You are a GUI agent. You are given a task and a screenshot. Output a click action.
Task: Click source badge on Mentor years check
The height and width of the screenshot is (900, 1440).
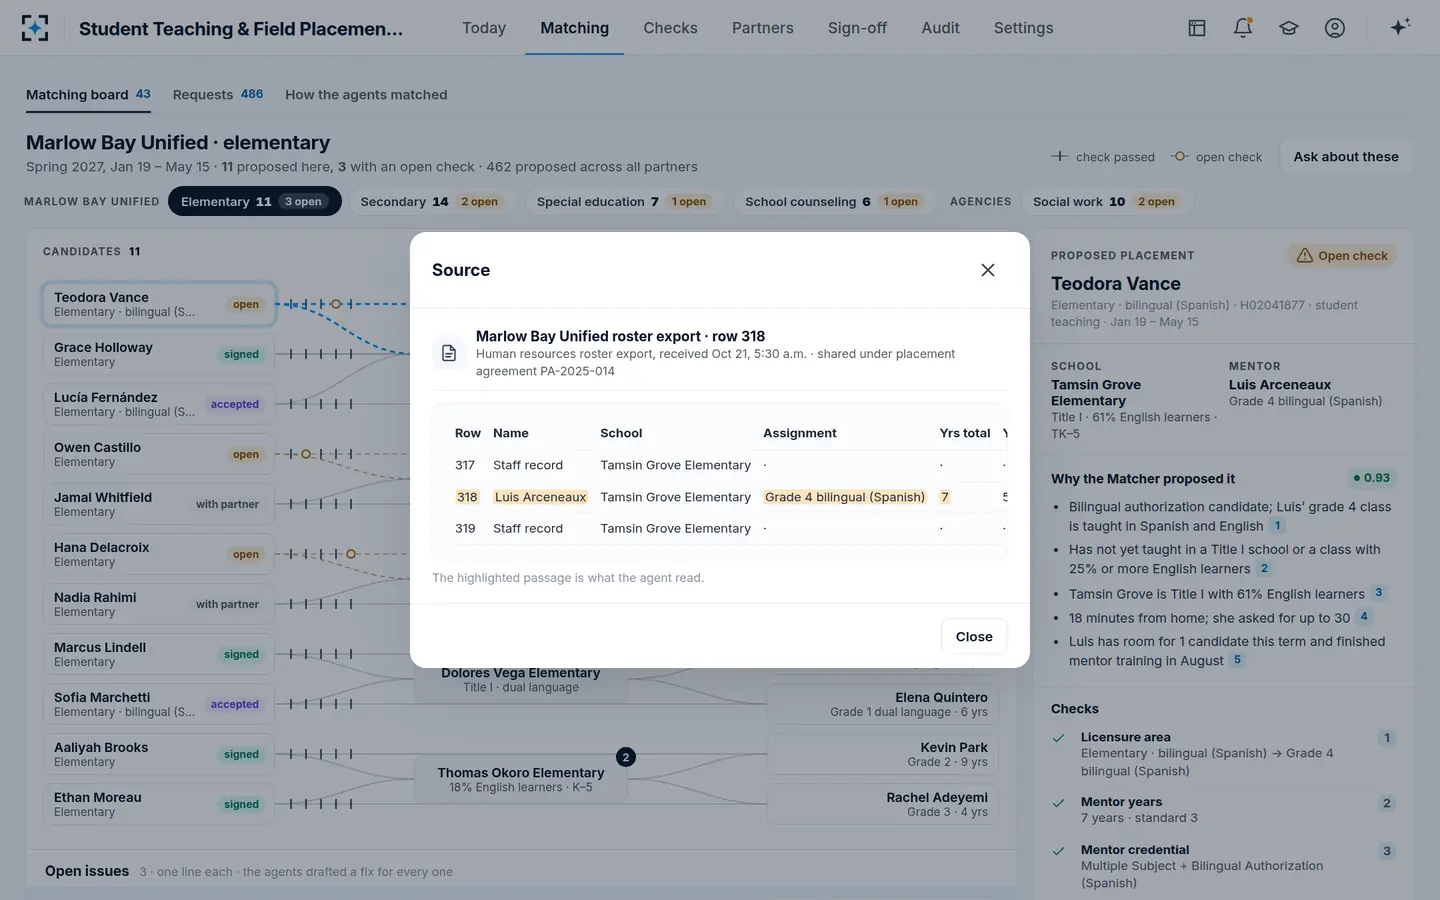pyautogui.click(x=1387, y=803)
